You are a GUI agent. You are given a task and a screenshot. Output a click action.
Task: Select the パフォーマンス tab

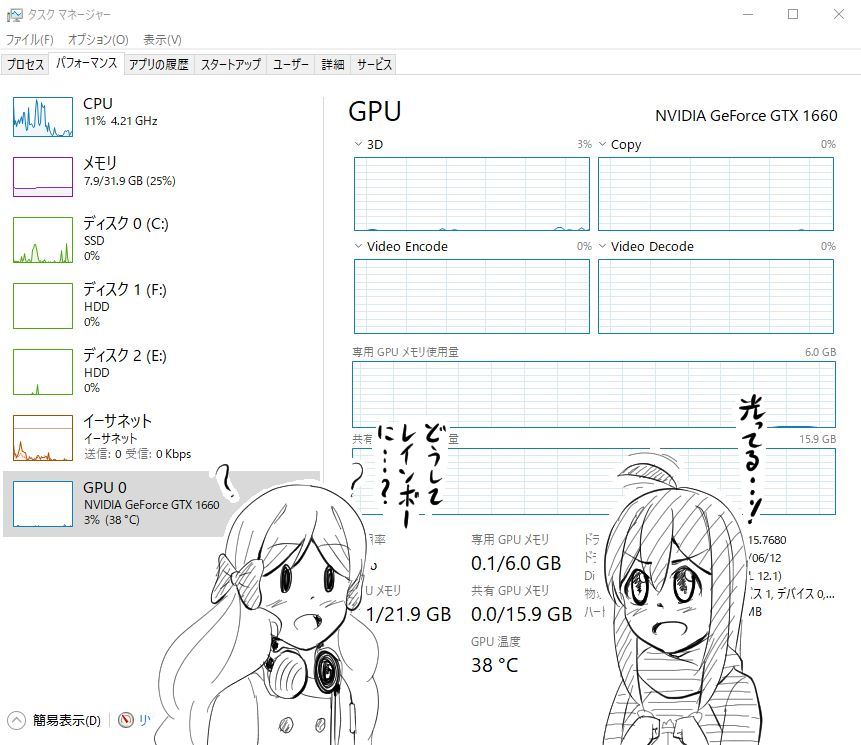87,63
